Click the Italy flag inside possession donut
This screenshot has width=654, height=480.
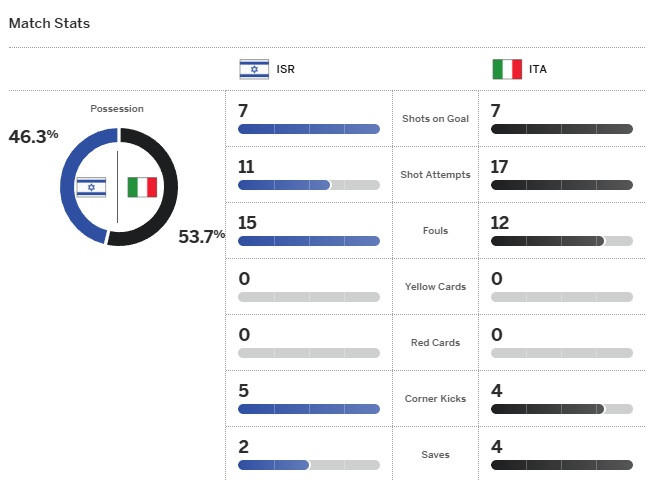[142, 187]
